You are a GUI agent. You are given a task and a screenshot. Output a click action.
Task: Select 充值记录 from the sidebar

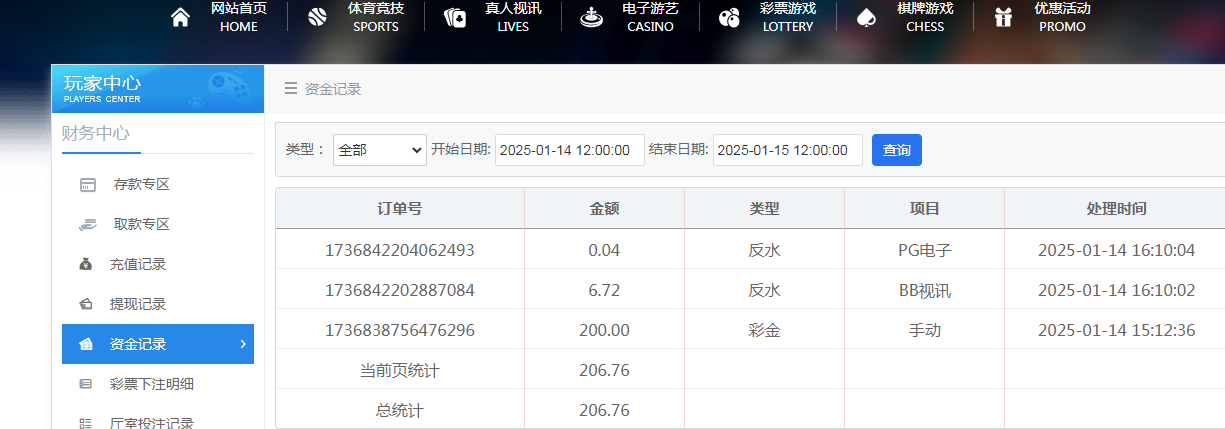click(137, 264)
